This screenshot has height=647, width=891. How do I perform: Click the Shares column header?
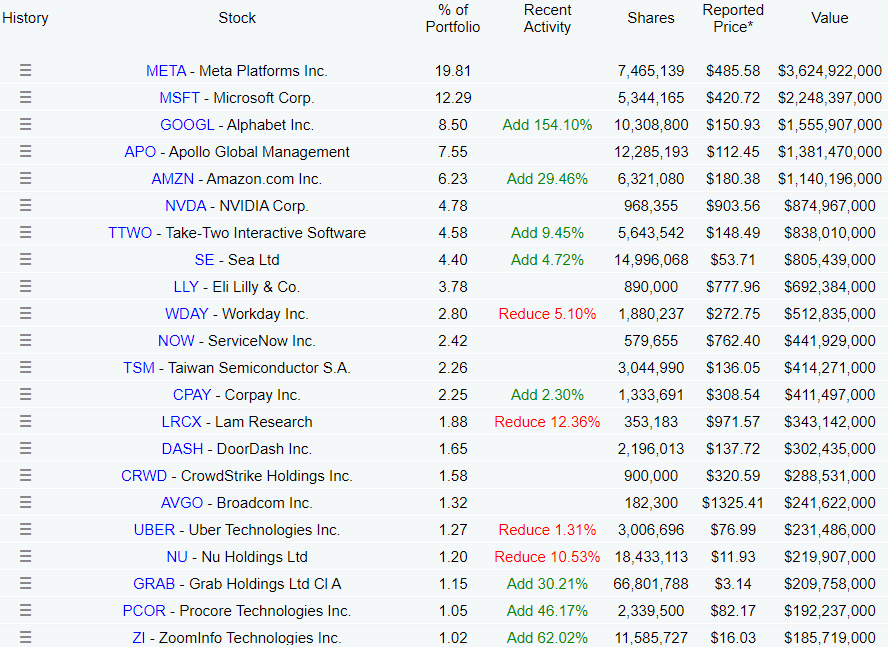point(651,18)
